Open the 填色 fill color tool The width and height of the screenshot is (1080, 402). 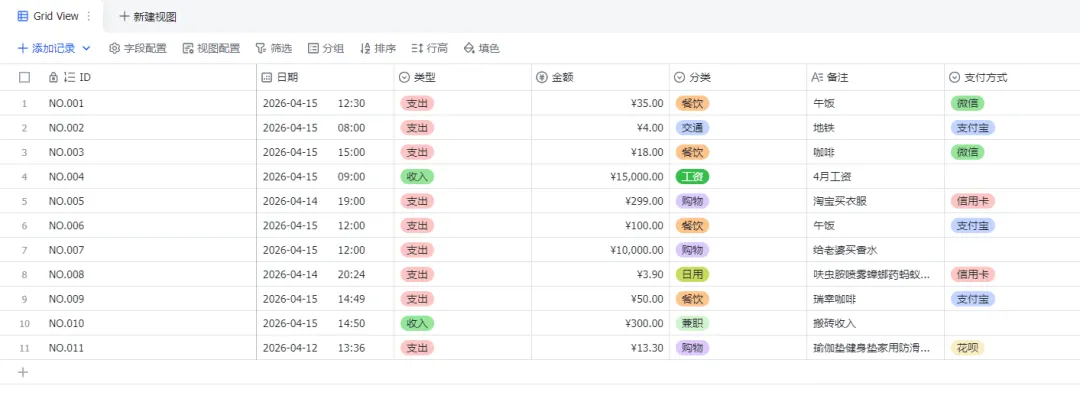pyautogui.click(x=482, y=48)
